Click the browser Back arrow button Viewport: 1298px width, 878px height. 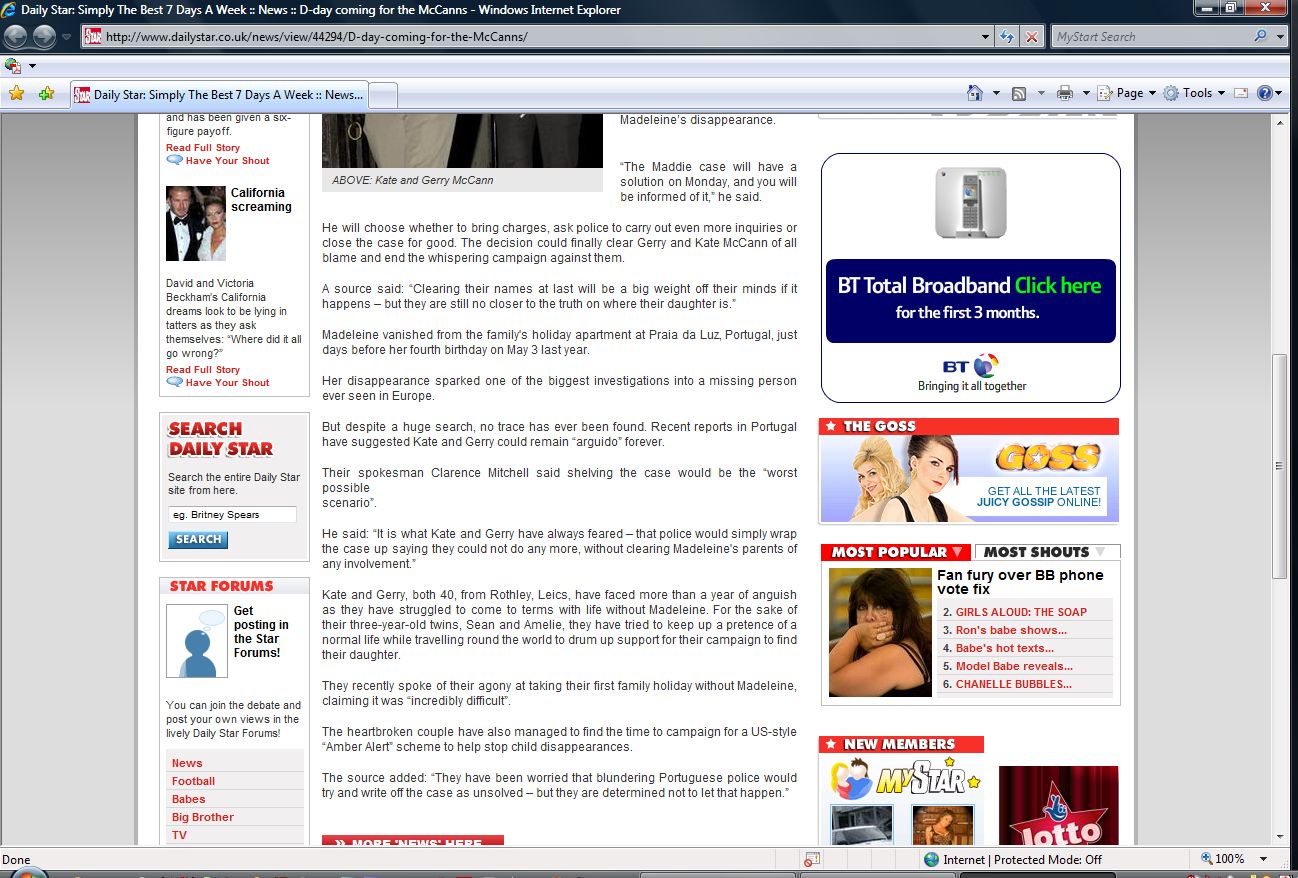tap(15, 37)
